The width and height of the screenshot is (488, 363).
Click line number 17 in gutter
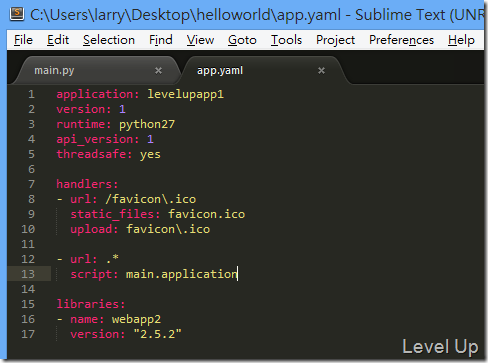pos(28,334)
